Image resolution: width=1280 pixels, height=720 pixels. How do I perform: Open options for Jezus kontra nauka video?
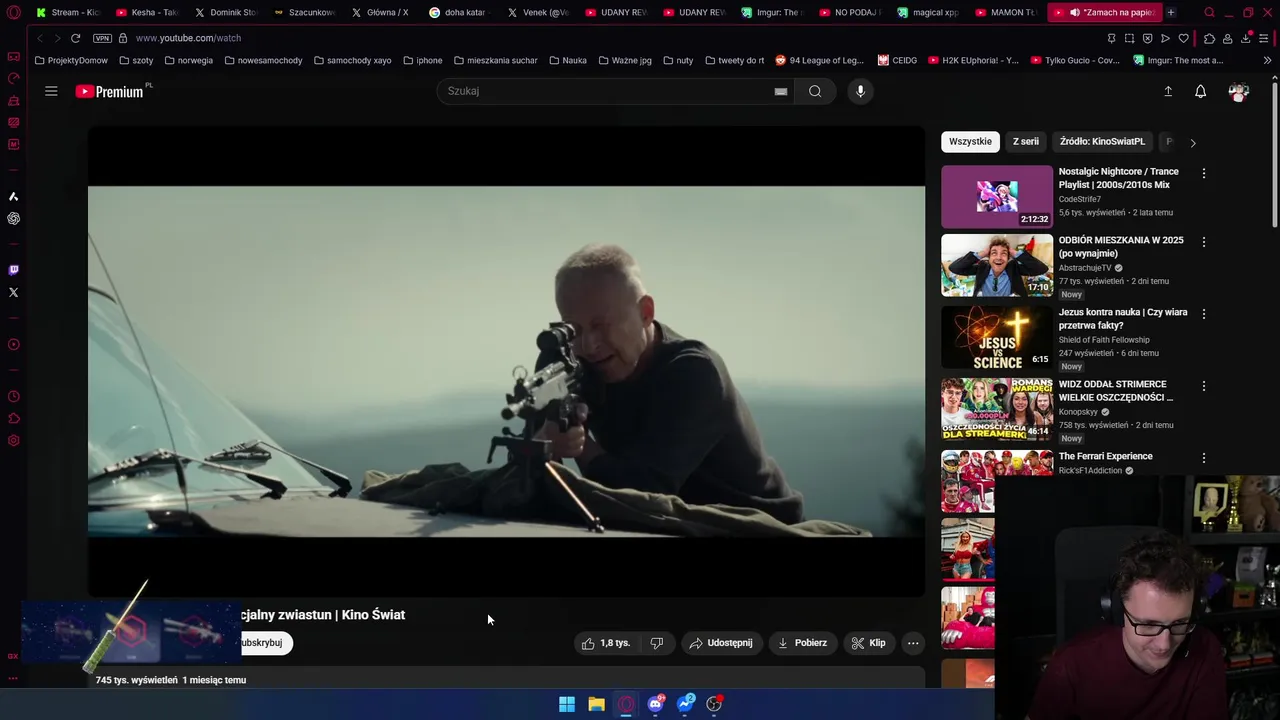[1204, 314]
